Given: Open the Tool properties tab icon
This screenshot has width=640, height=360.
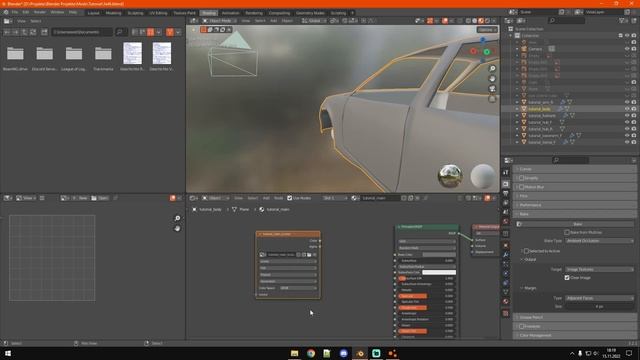Looking at the screenshot, I should (506, 173).
